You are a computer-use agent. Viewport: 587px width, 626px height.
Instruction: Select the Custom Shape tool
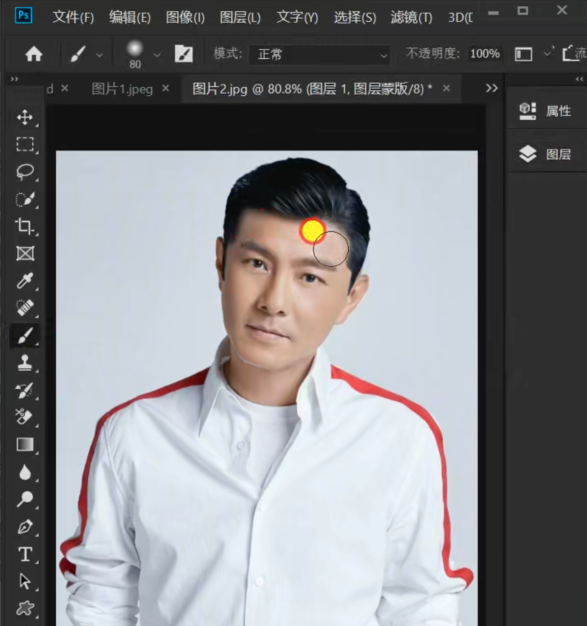[x=25, y=608]
